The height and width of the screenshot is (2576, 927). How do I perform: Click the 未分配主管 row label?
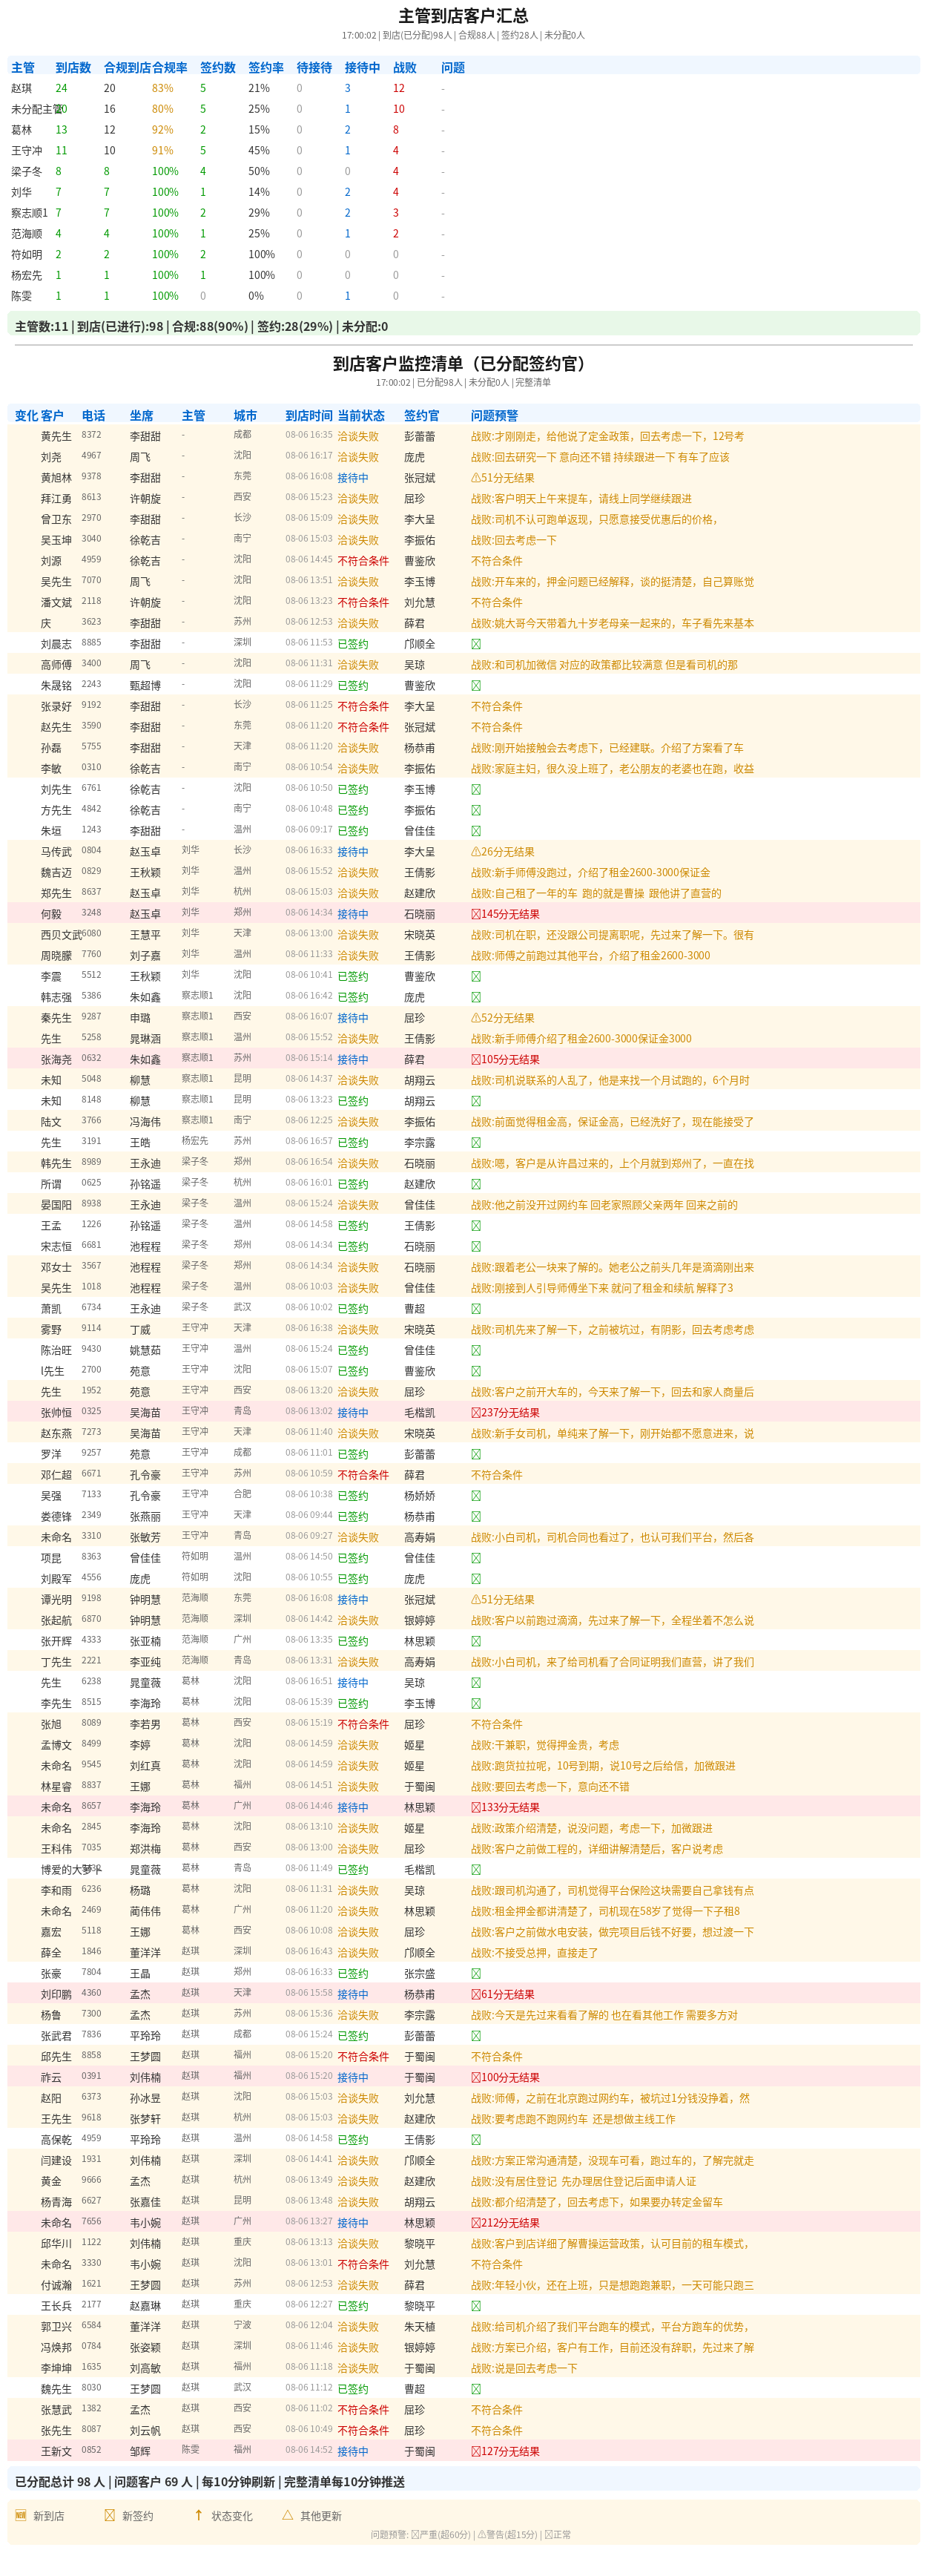[37, 110]
